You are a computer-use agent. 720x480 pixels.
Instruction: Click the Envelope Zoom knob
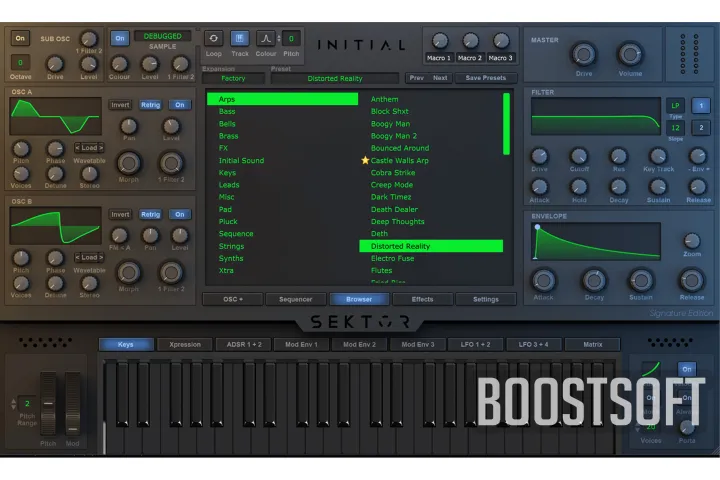tap(692, 241)
